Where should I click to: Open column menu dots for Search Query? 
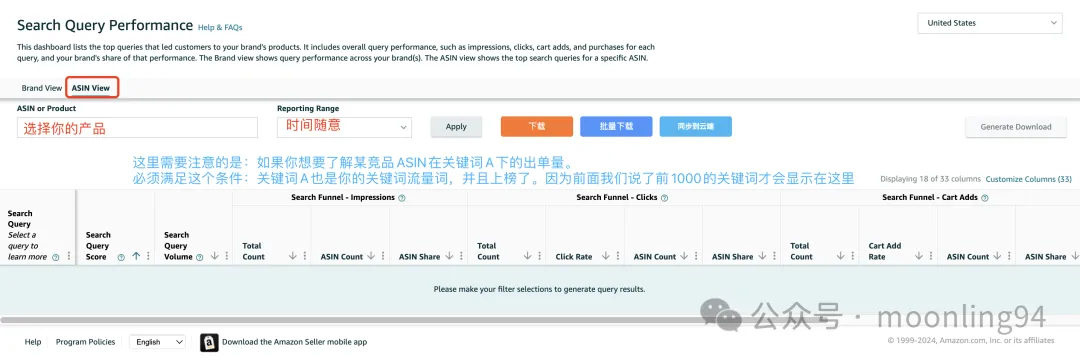[68, 256]
